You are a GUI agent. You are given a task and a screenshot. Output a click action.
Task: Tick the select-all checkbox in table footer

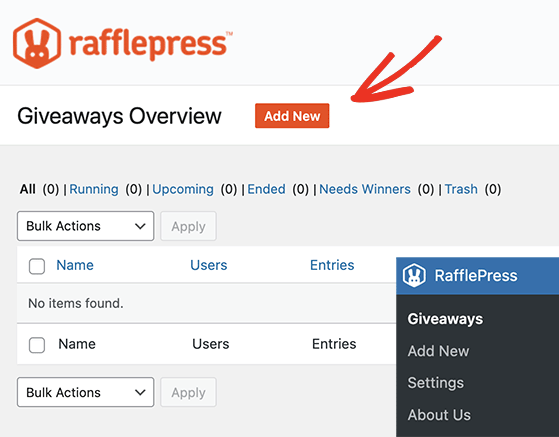pyautogui.click(x=37, y=345)
